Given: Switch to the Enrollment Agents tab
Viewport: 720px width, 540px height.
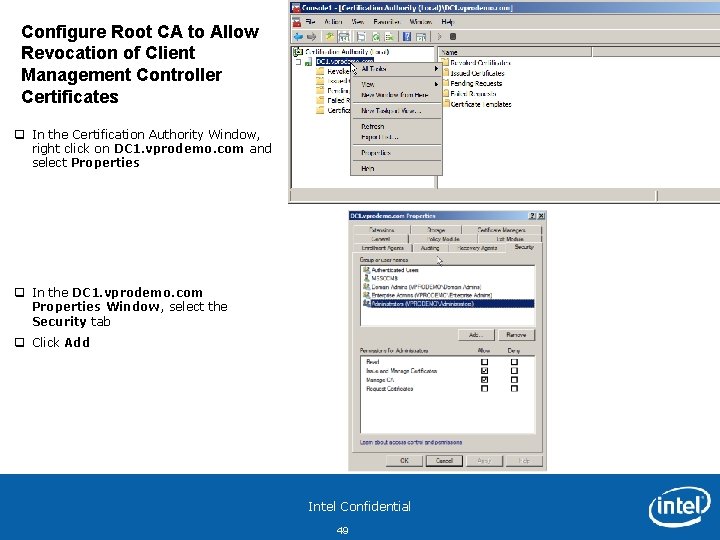Looking at the screenshot, I should click(x=383, y=248).
